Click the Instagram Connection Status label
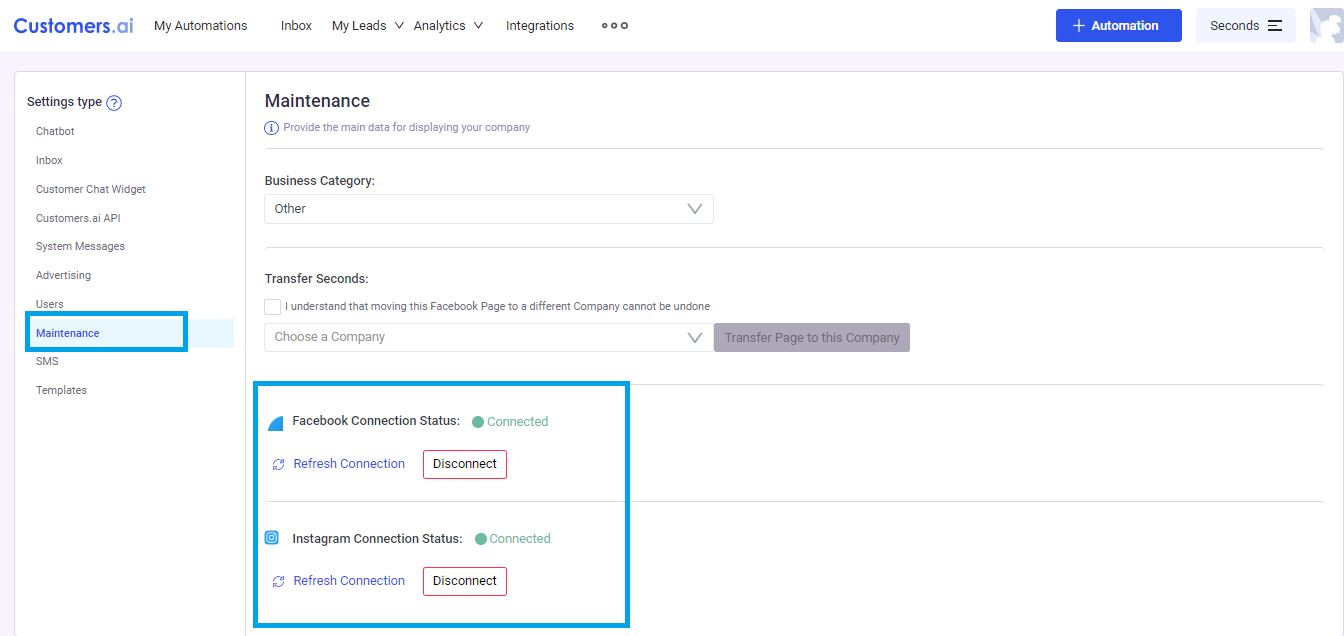The width and height of the screenshot is (1344, 636). [377, 539]
